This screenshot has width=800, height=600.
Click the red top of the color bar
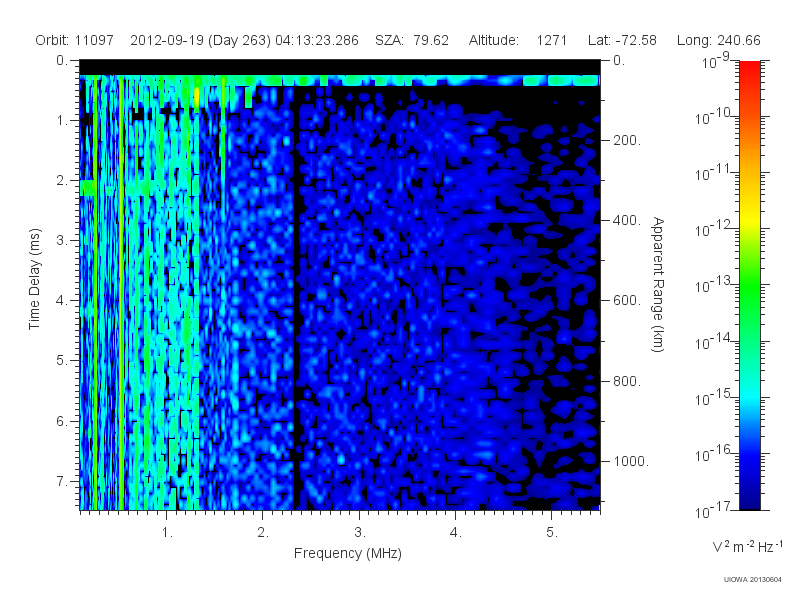pos(749,69)
